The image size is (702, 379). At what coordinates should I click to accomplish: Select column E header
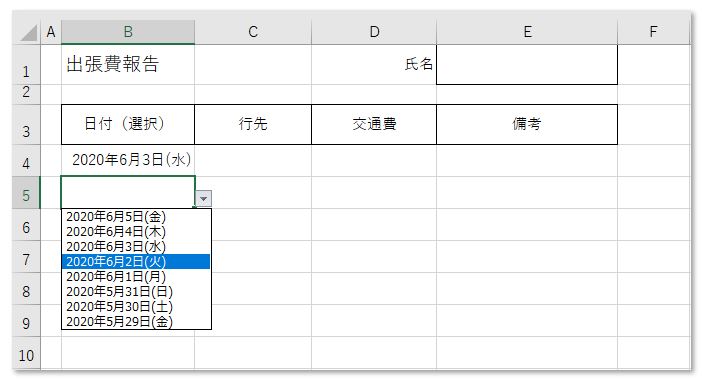527,32
